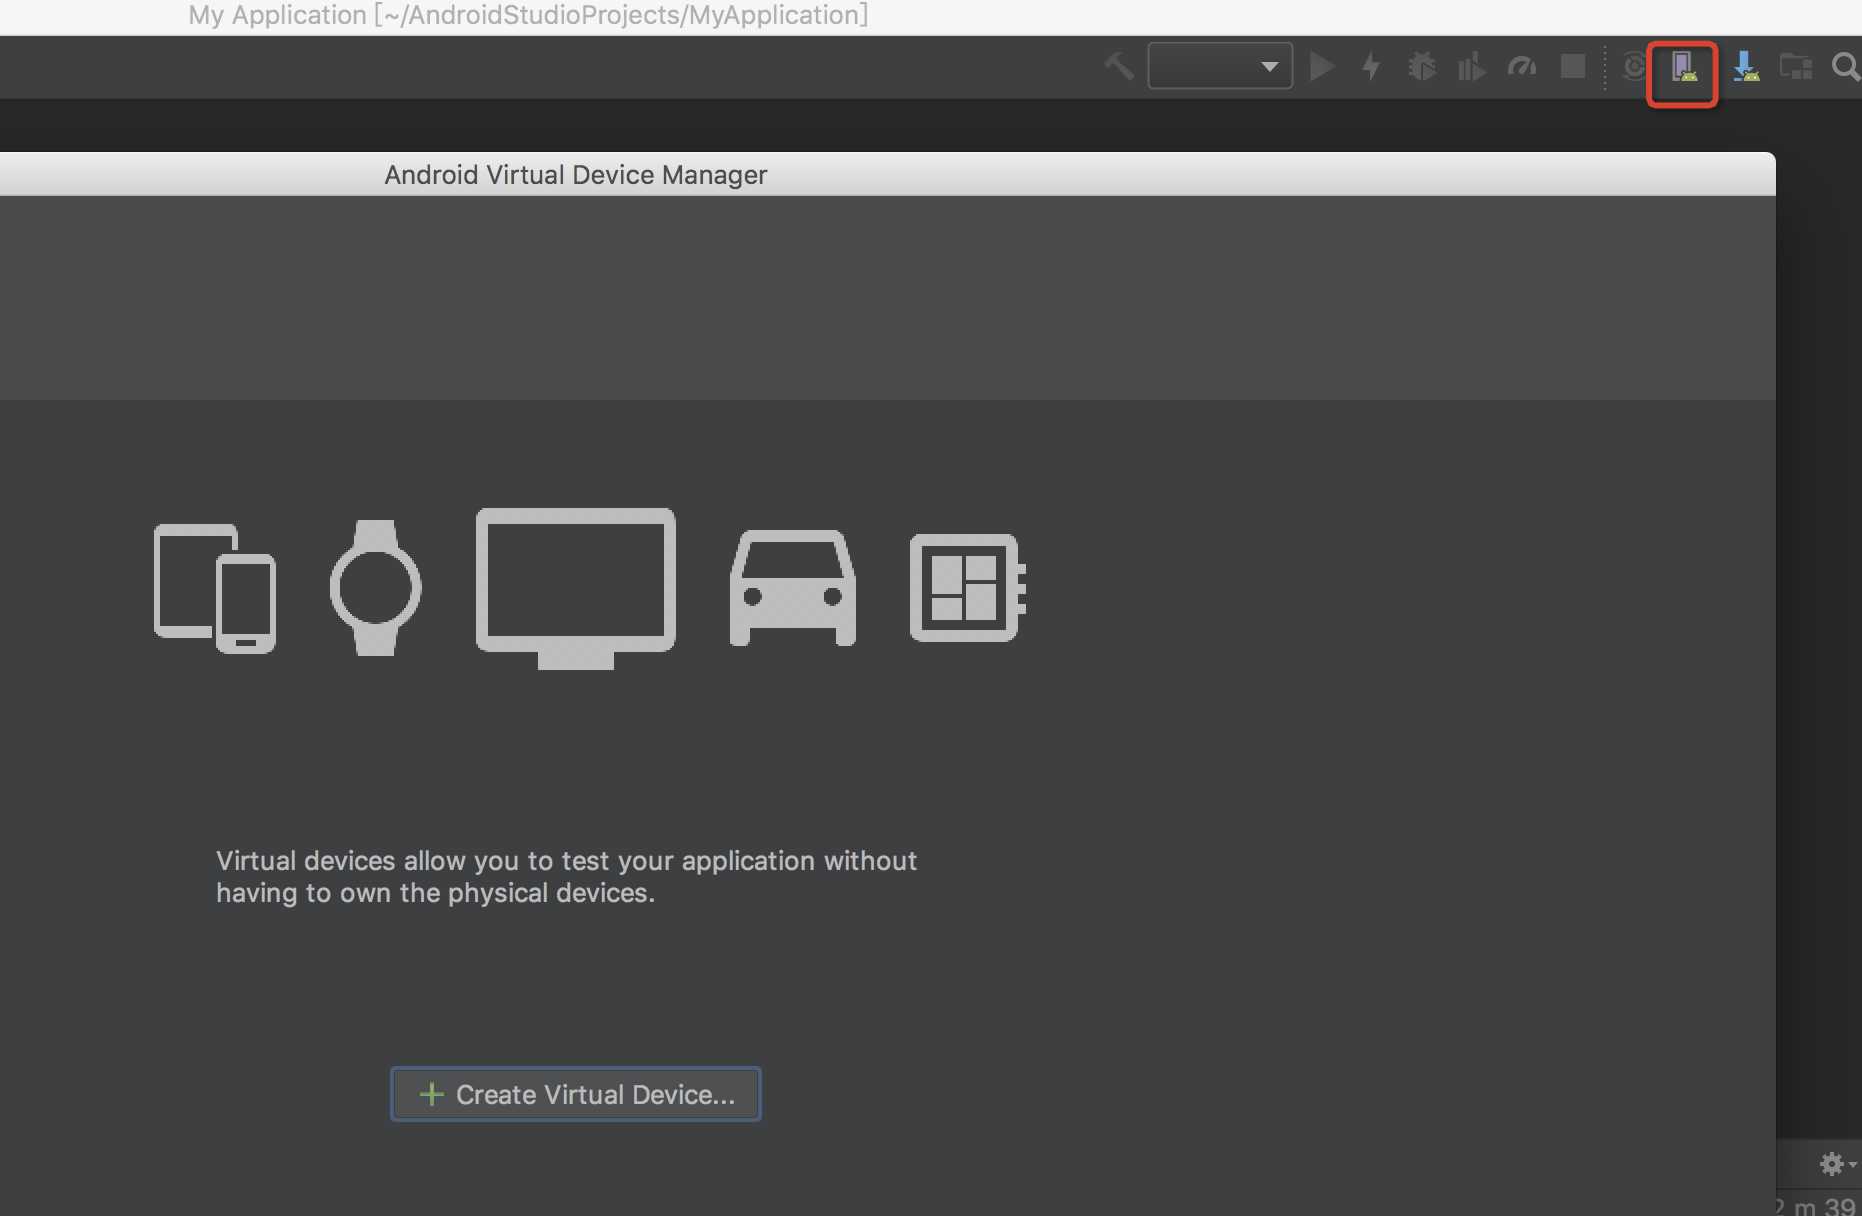Click the Make Project hammer icon

point(1119,67)
